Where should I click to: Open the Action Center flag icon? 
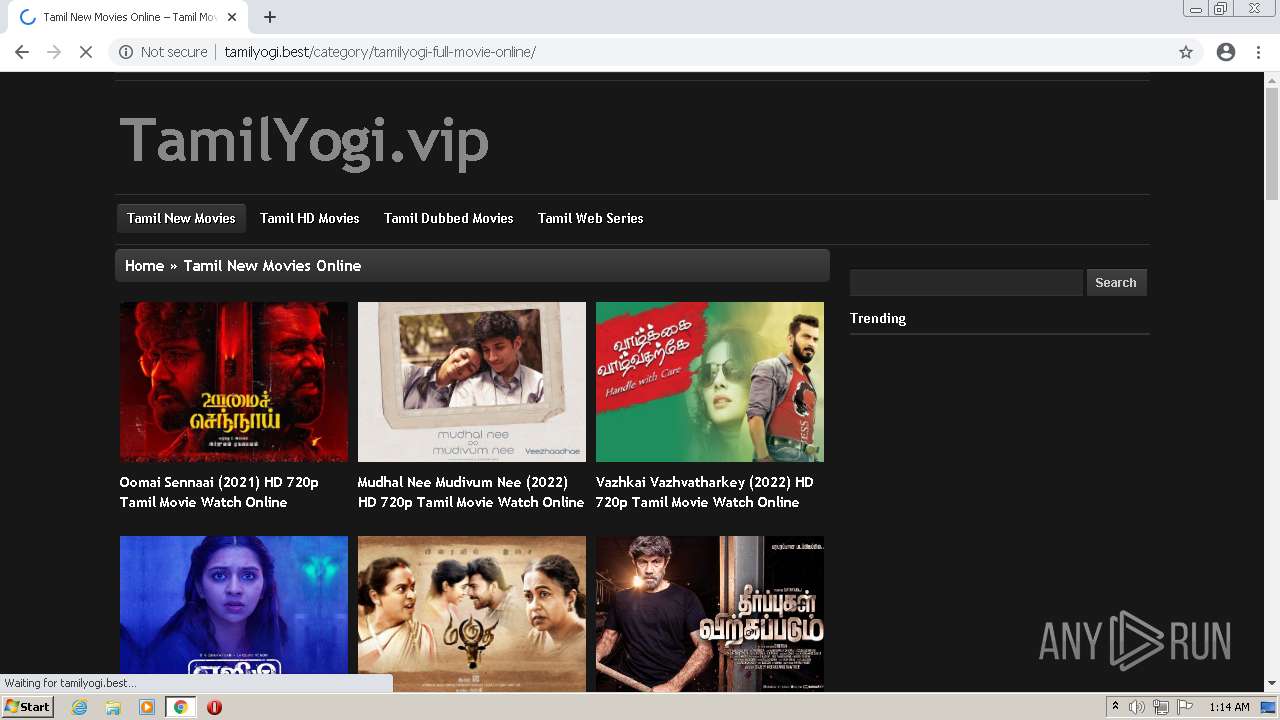tap(1183, 707)
